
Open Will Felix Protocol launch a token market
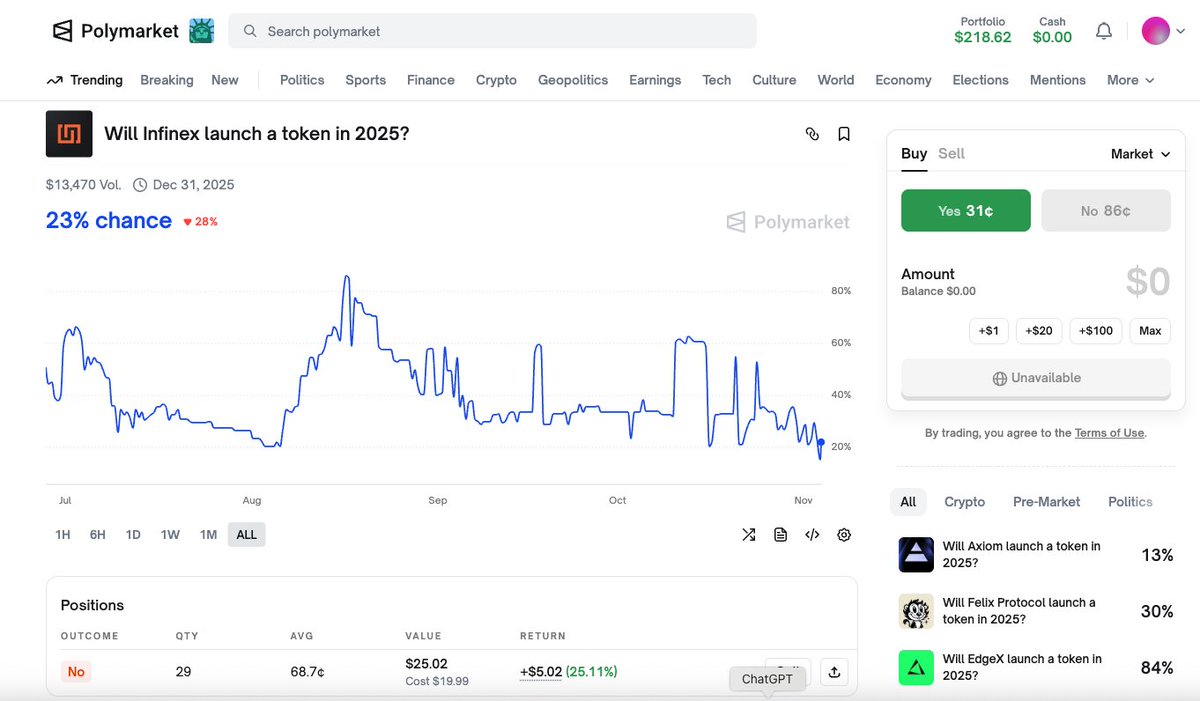point(1019,611)
